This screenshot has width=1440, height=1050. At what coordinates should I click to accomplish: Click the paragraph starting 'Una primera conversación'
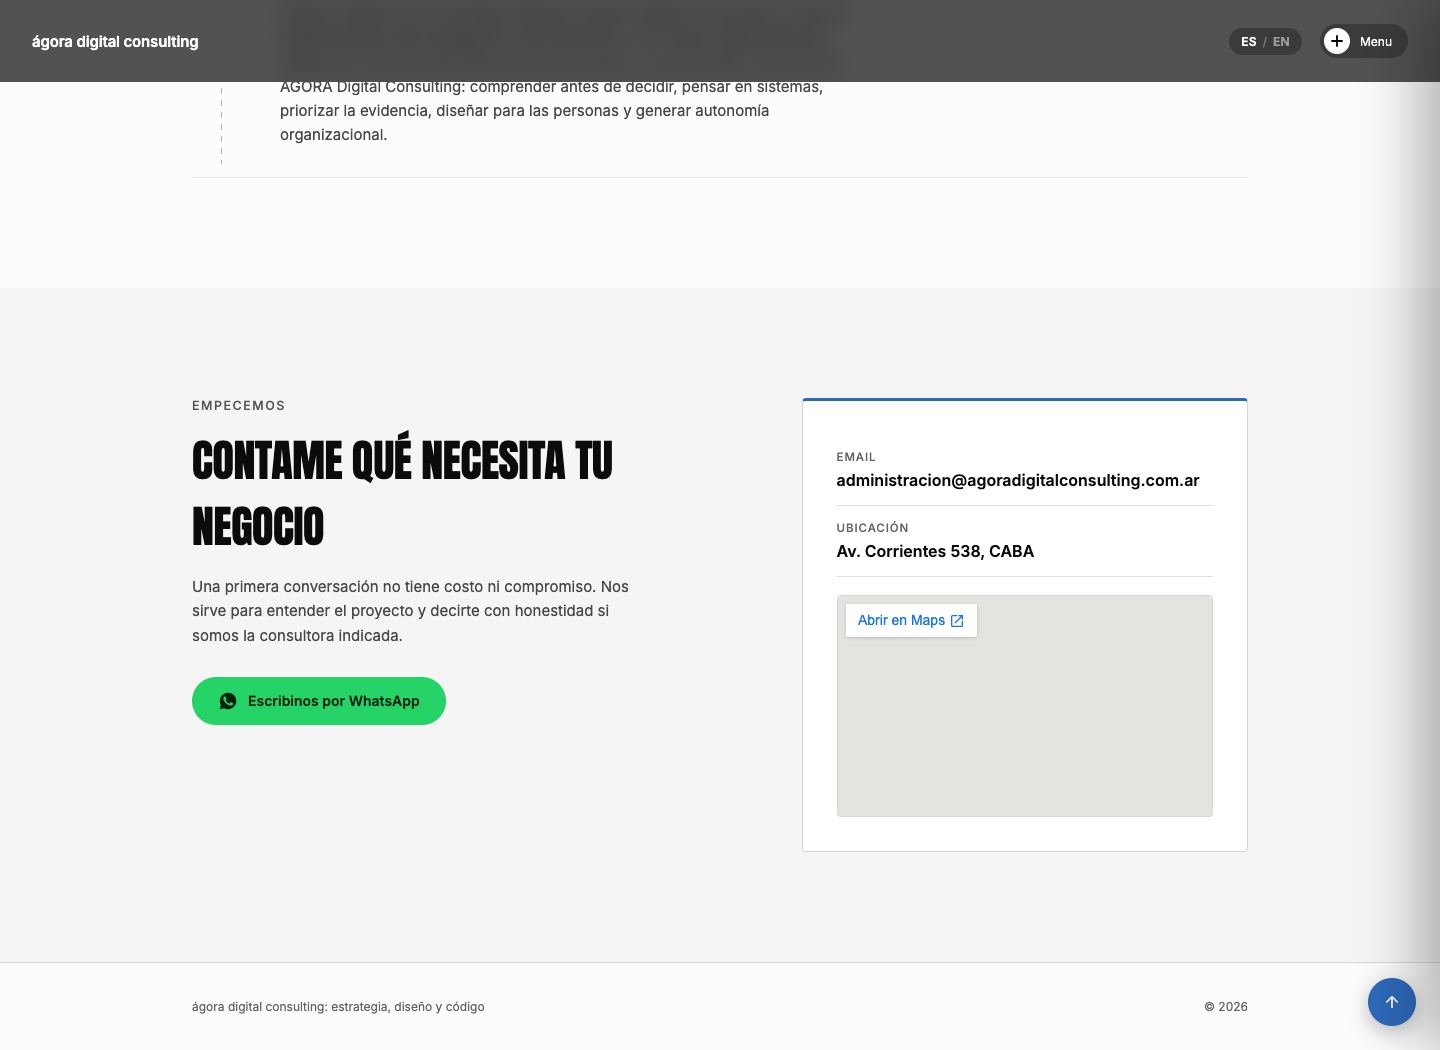(x=410, y=611)
